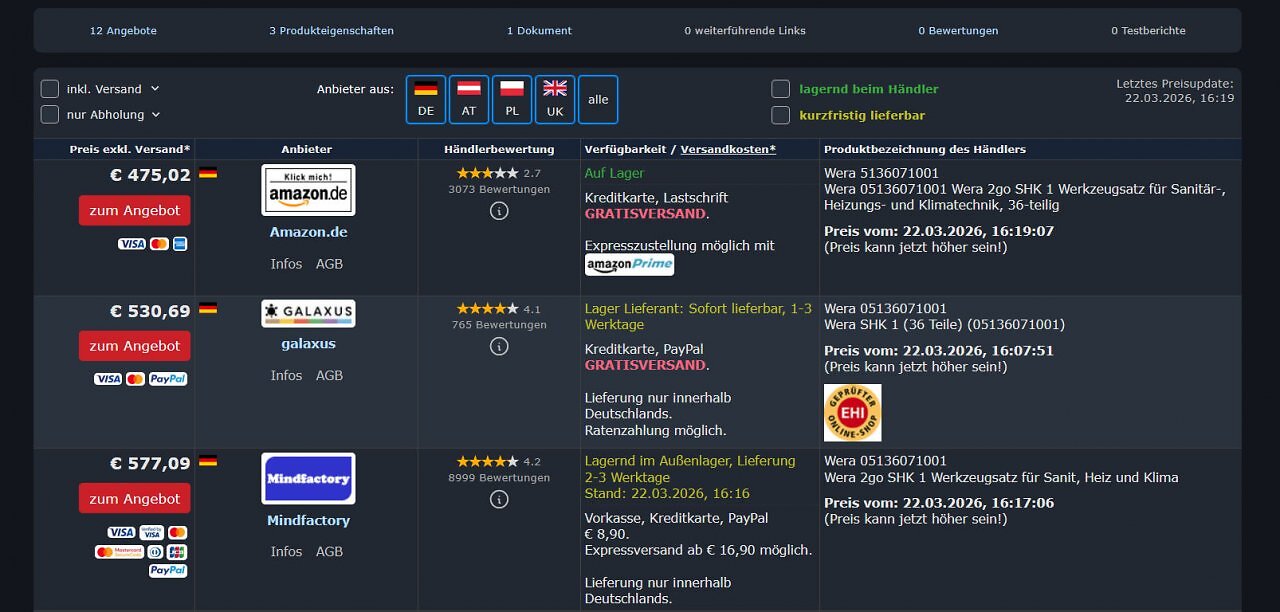Screen dimensions: 1280x612
Task: Click the PayPal icon in the Mindfactory offer
Action: [168, 571]
